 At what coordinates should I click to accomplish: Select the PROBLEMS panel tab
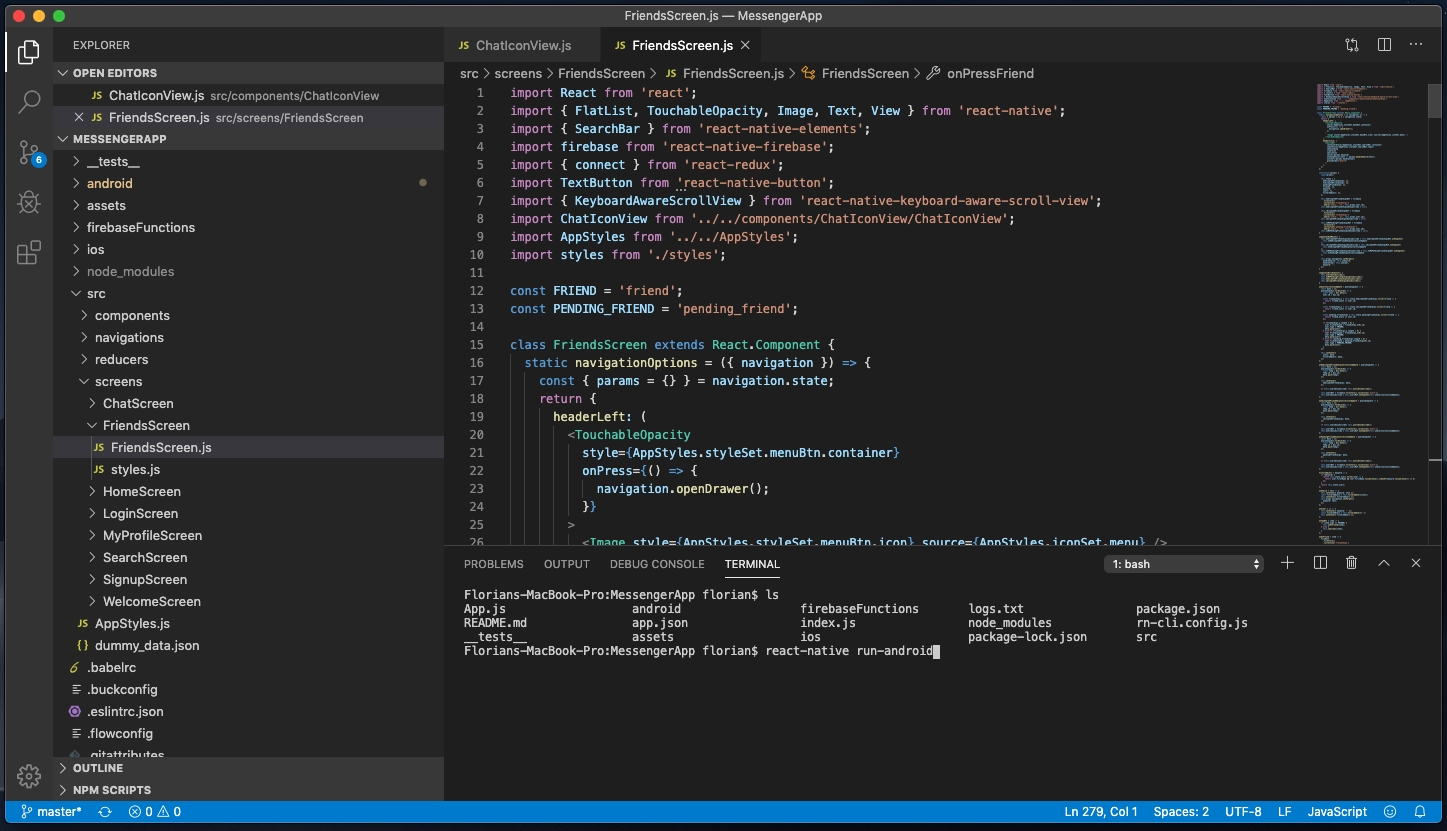[493, 564]
